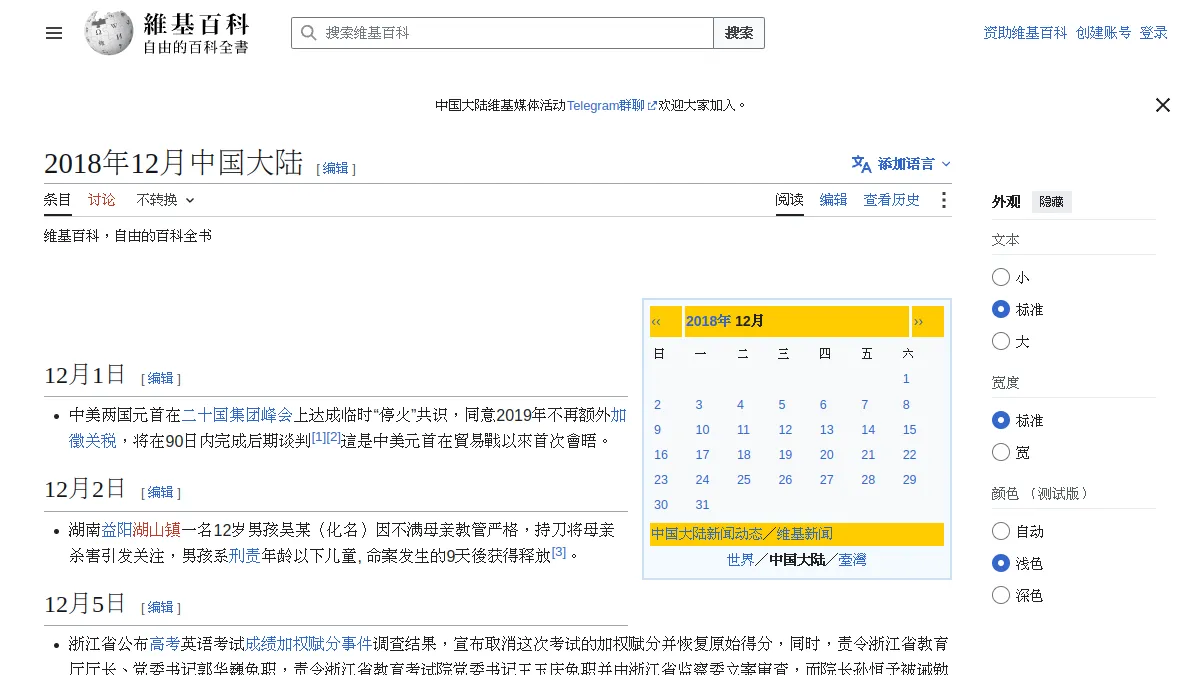This screenshot has height=675, width=1200.
Task: Open the hamburger main menu icon
Action: tap(54, 33)
